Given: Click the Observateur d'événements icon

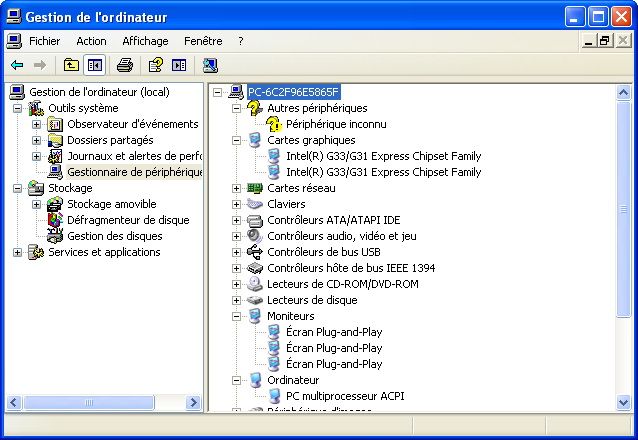Looking at the screenshot, I should tap(55, 124).
